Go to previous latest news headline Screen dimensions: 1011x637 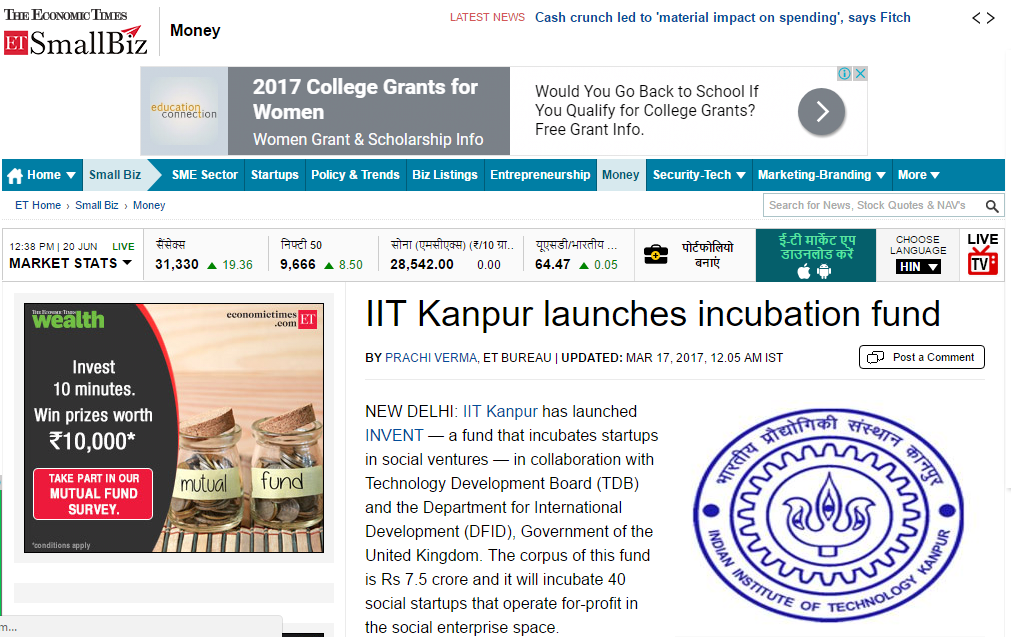pos(977,18)
